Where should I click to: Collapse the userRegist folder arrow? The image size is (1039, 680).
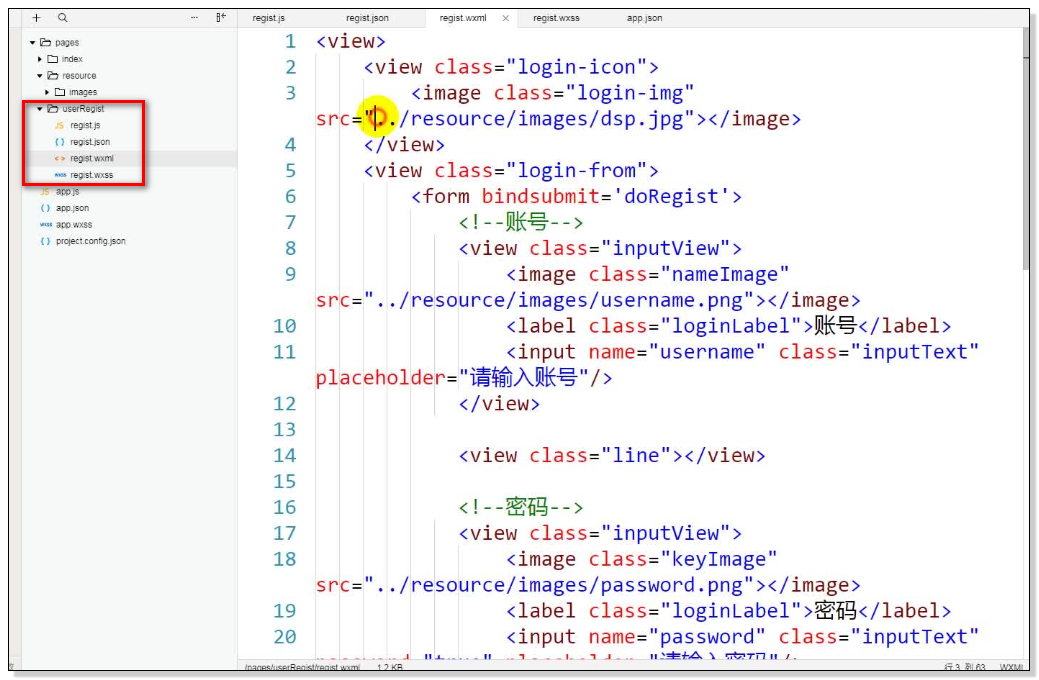click(x=40, y=109)
